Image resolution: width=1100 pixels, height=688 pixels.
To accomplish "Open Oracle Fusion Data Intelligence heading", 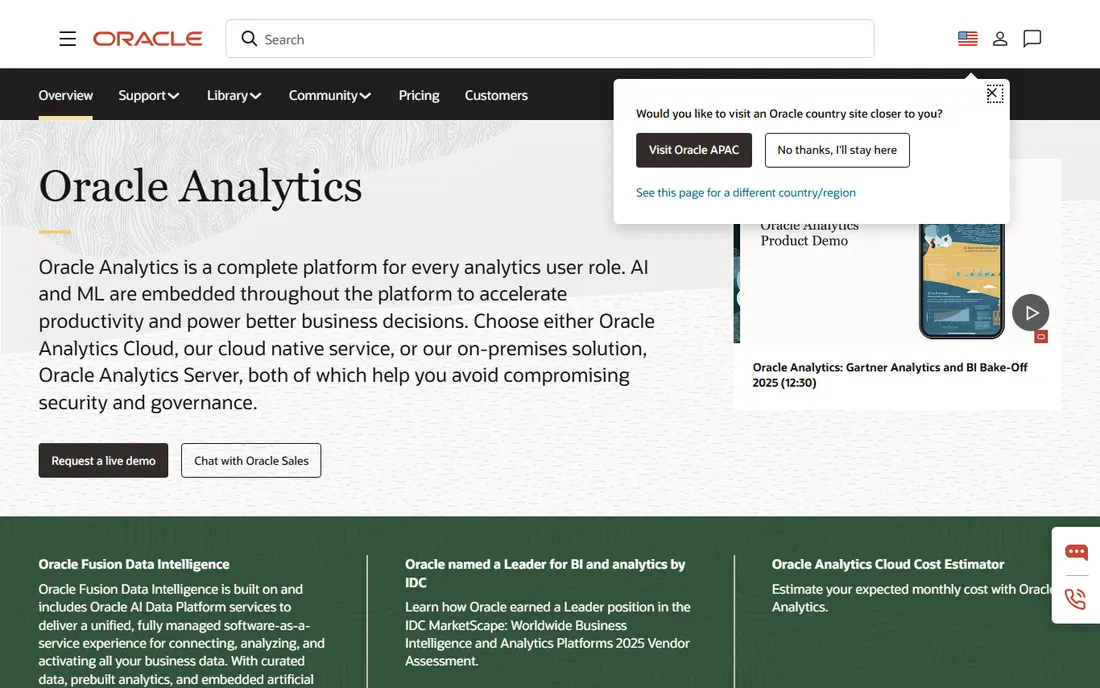I will tap(134, 564).
